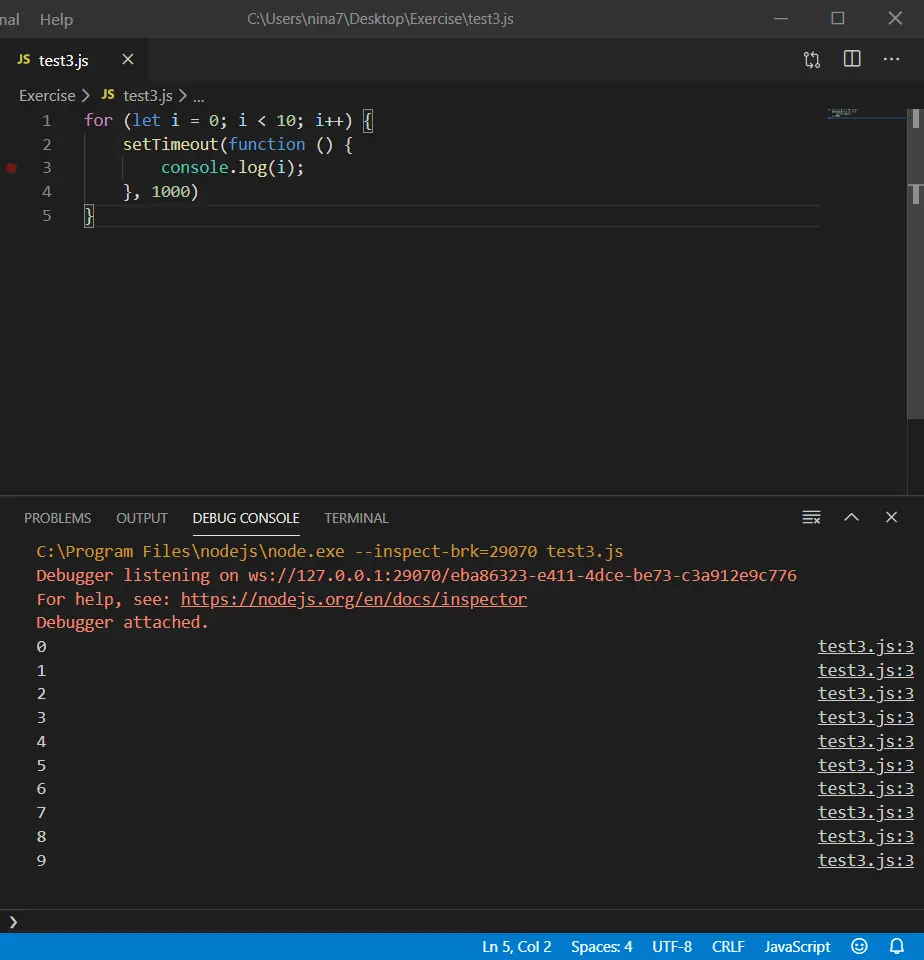This screenshot has width=924, height=960.
Task: Open the editor More Actions ellipsis menu
Action: pyautogui.click(x=891, y=60)
